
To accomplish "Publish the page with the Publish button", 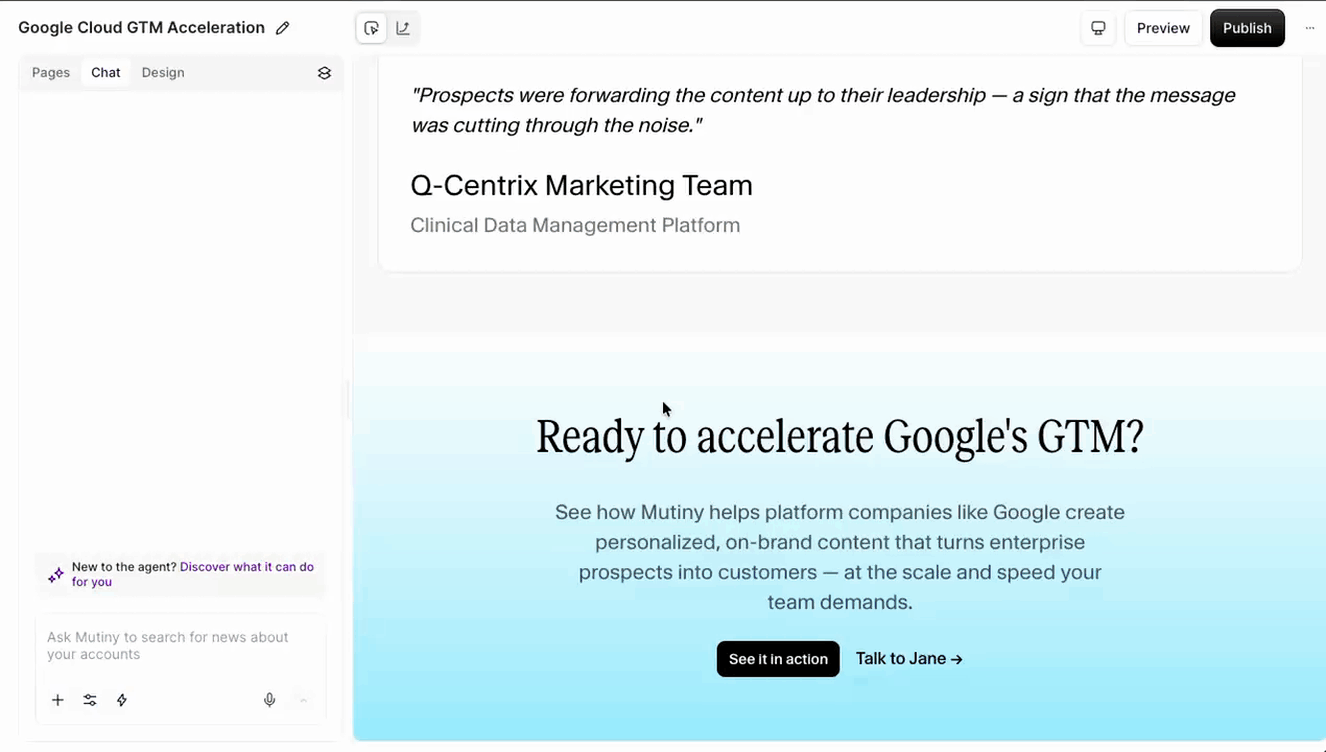I will pos(1247,28).
